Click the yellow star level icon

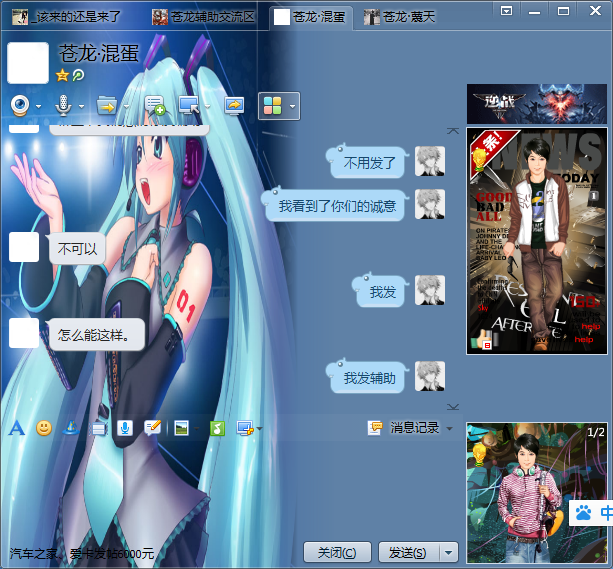(62, 75)
